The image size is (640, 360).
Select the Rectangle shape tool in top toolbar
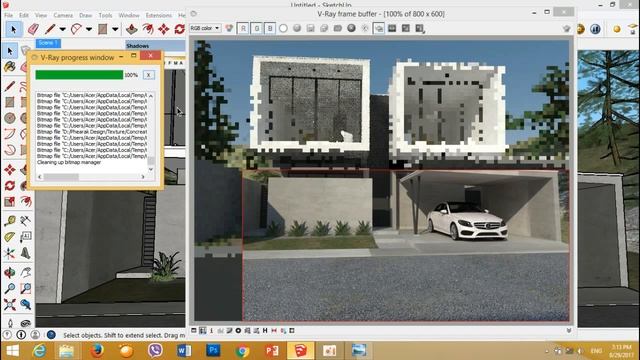pyautogui.click(x=102, y=29)
